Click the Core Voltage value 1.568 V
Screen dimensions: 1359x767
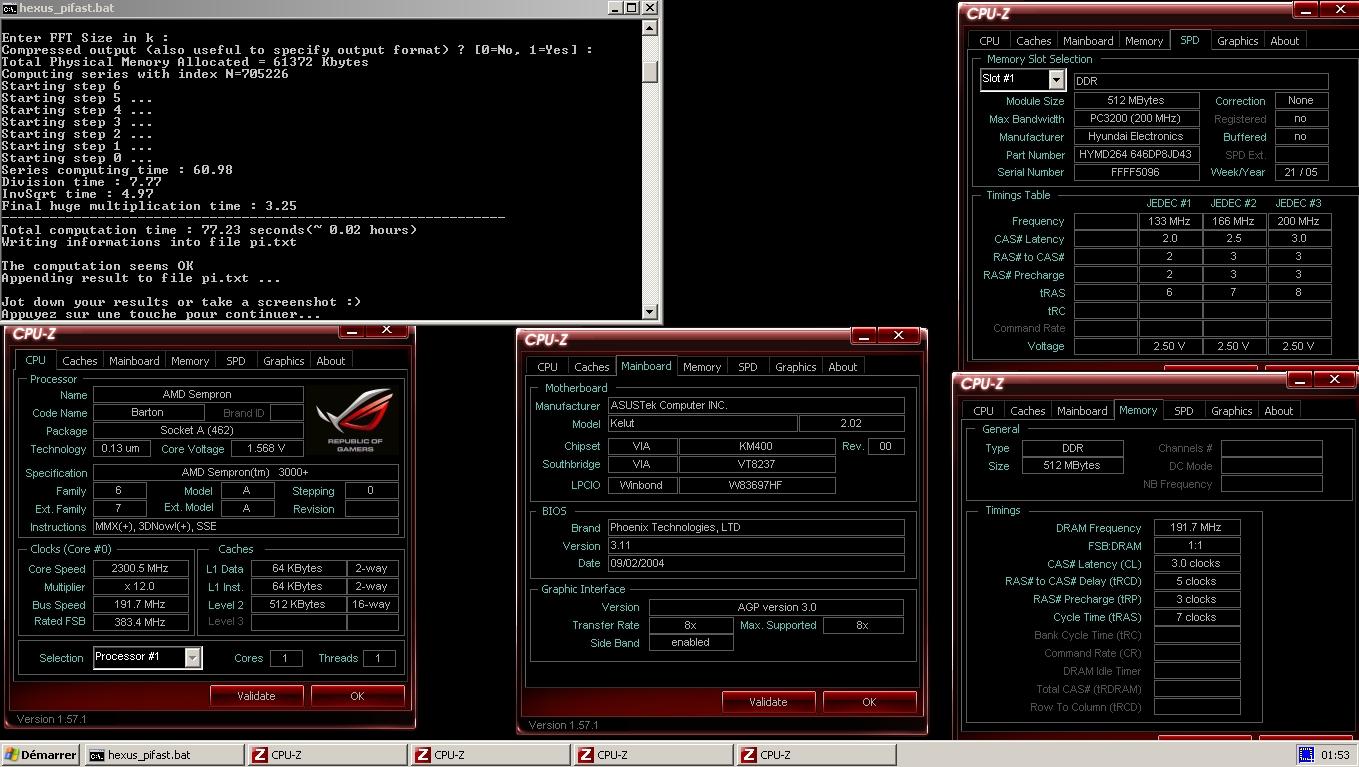tap(265, 449)
